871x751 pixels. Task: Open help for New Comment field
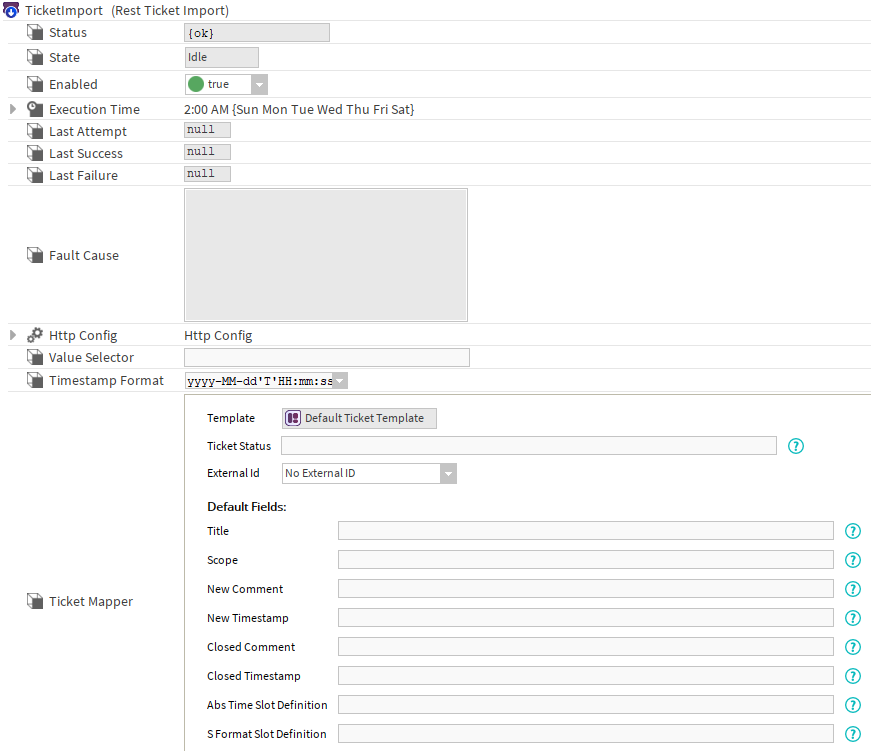[x=853, y=589]
